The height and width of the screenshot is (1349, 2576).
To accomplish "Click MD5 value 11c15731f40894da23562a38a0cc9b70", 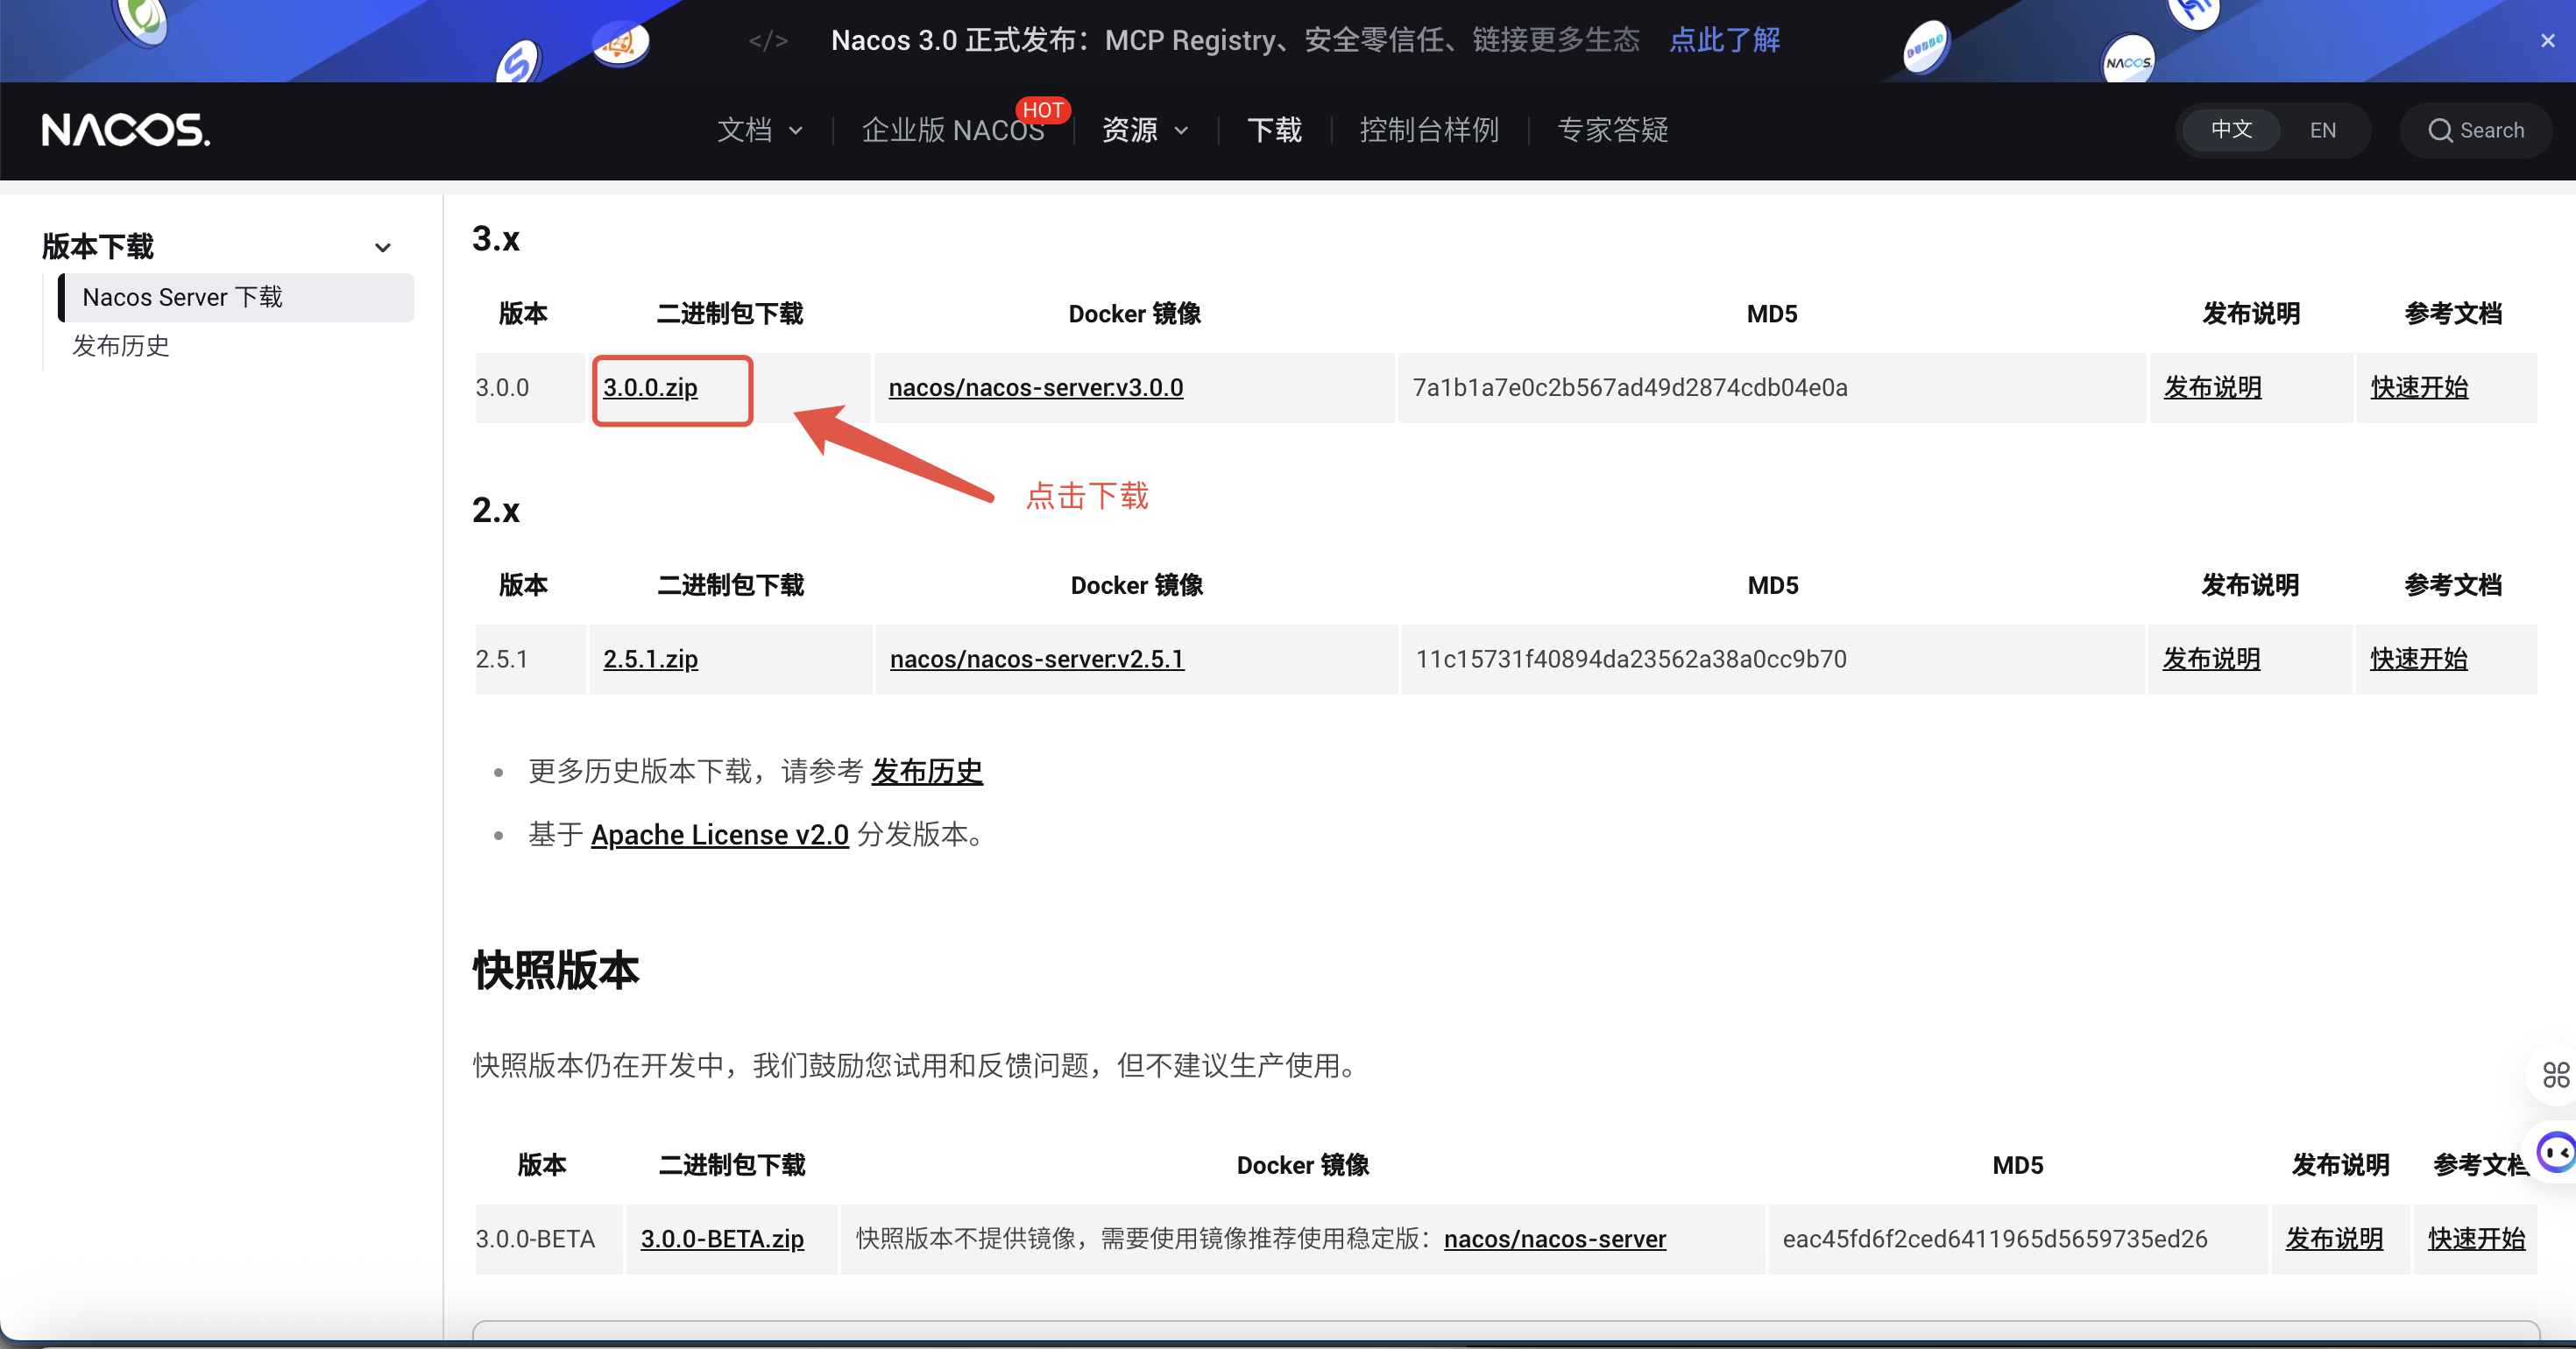I will [x=1631, y=659].
